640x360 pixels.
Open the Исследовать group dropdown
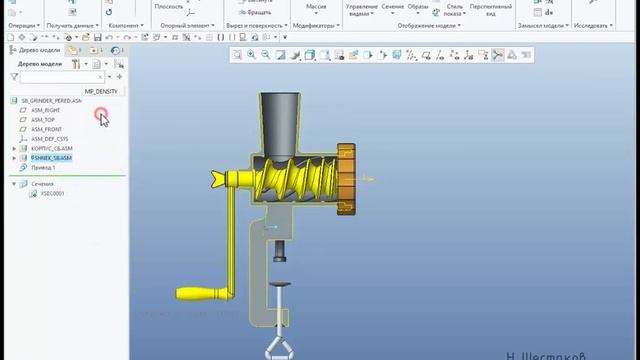[593, 26]
